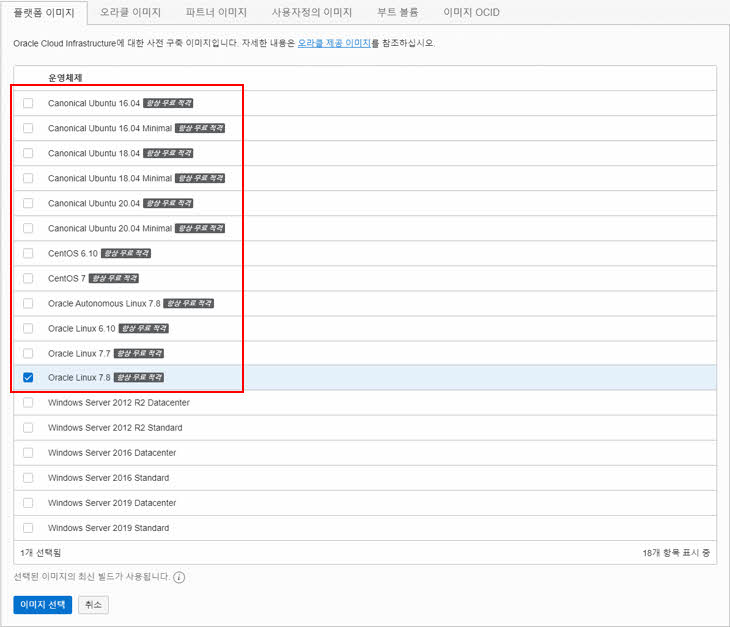Click the Canonical Ubuntu 18.04 Minimal label
This screenshot has width=730, height=627.
pyautogui.click(x=110, y=178)
